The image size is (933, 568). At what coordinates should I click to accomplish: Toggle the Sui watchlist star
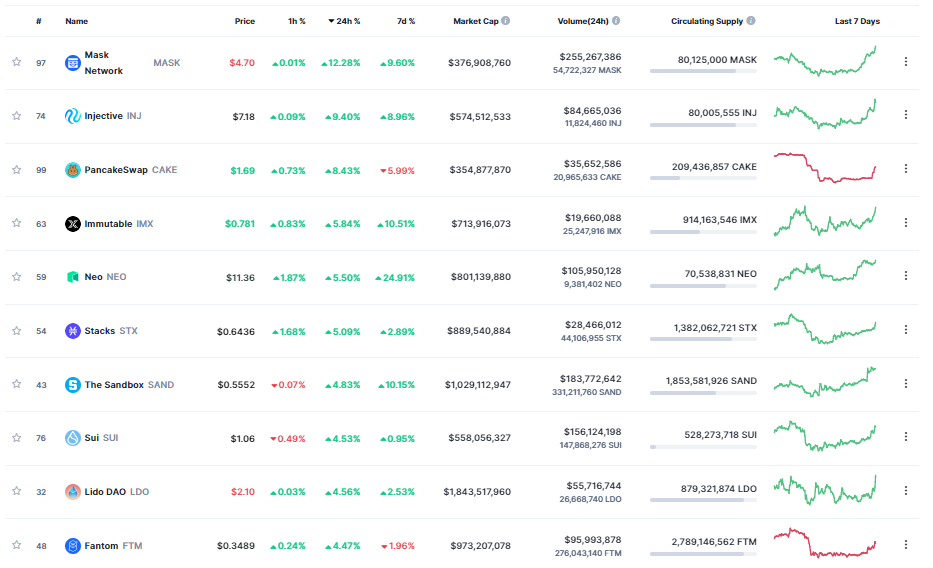pos(17,438)
